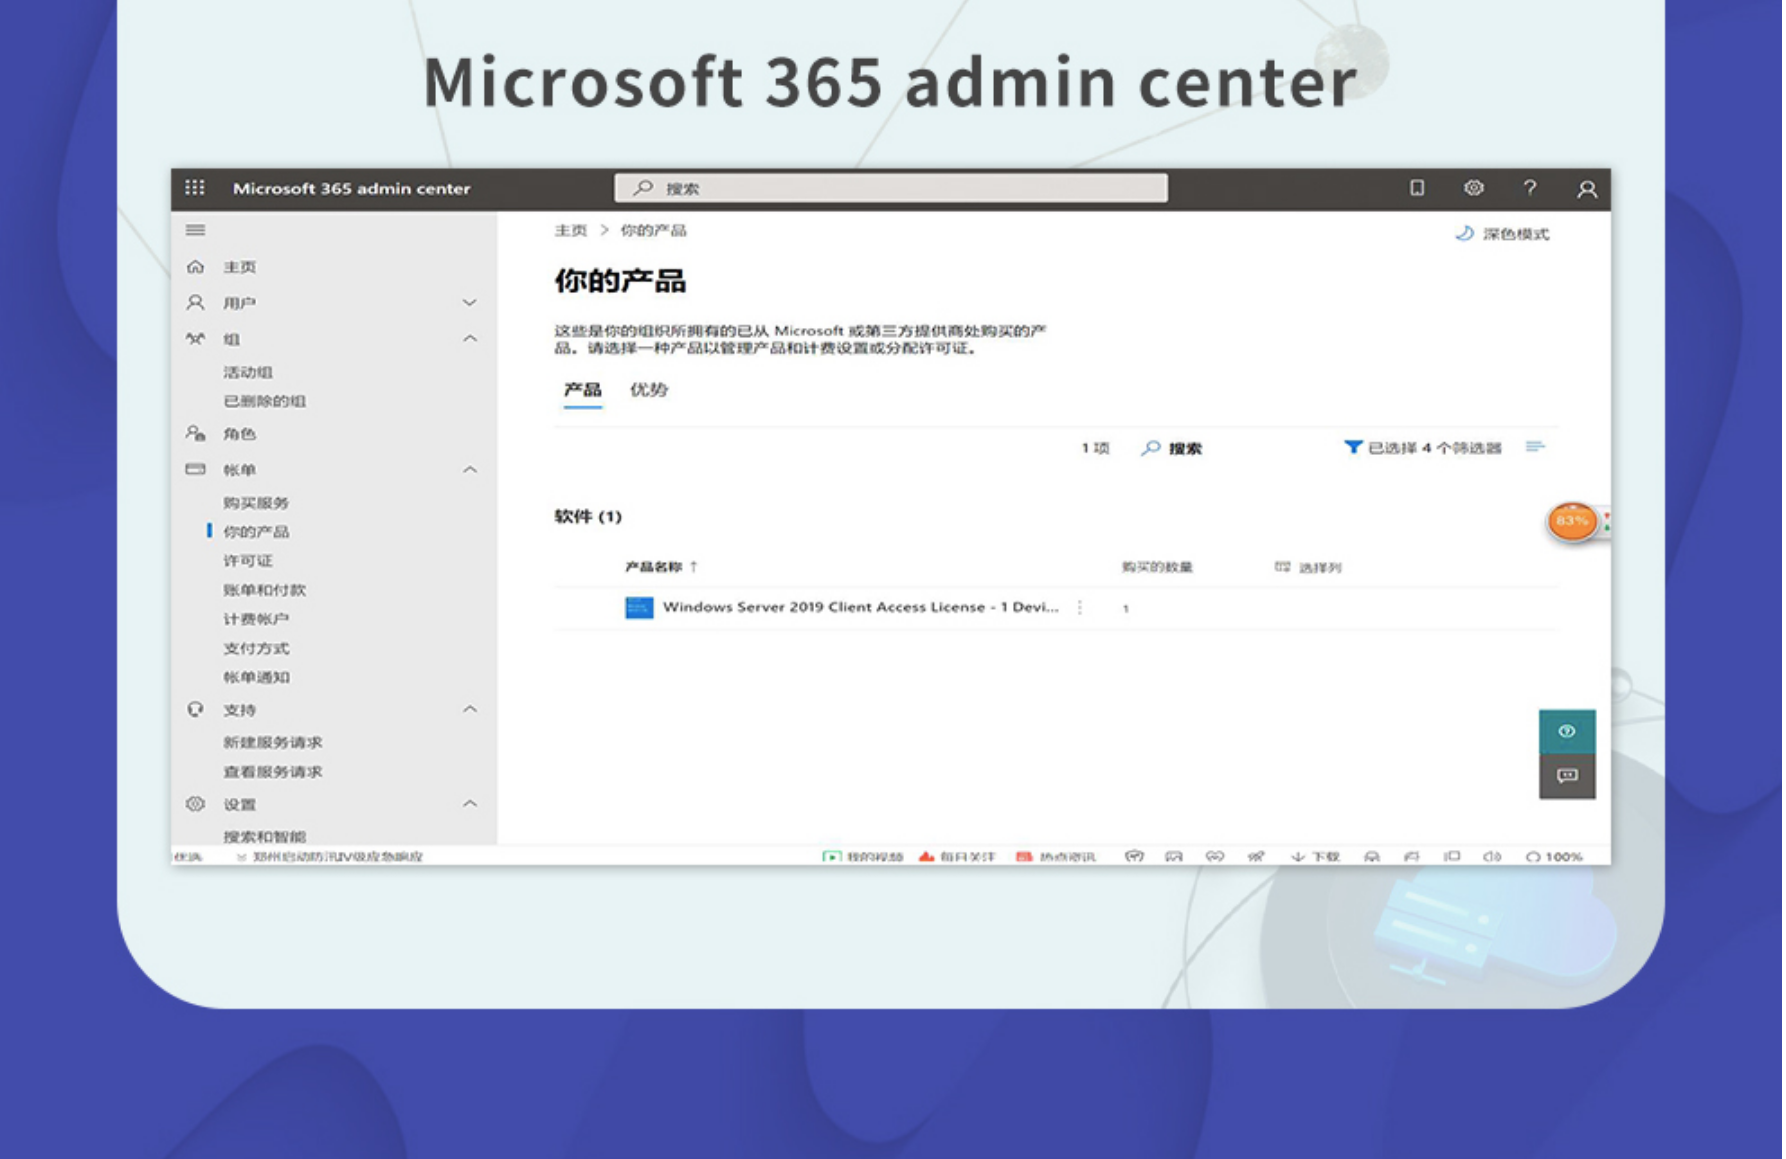Click the 搜索 button above the product list
The image size is (1786, 1159).
point(1172,448)
